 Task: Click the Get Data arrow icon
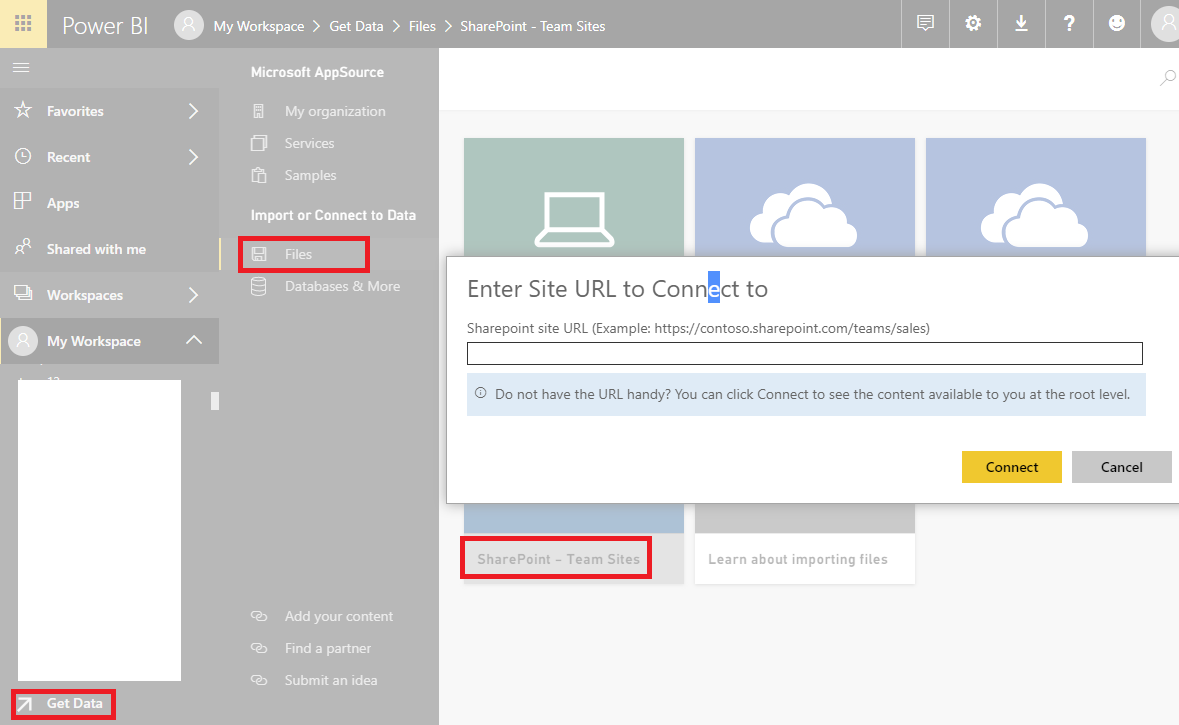coord(25,705)
